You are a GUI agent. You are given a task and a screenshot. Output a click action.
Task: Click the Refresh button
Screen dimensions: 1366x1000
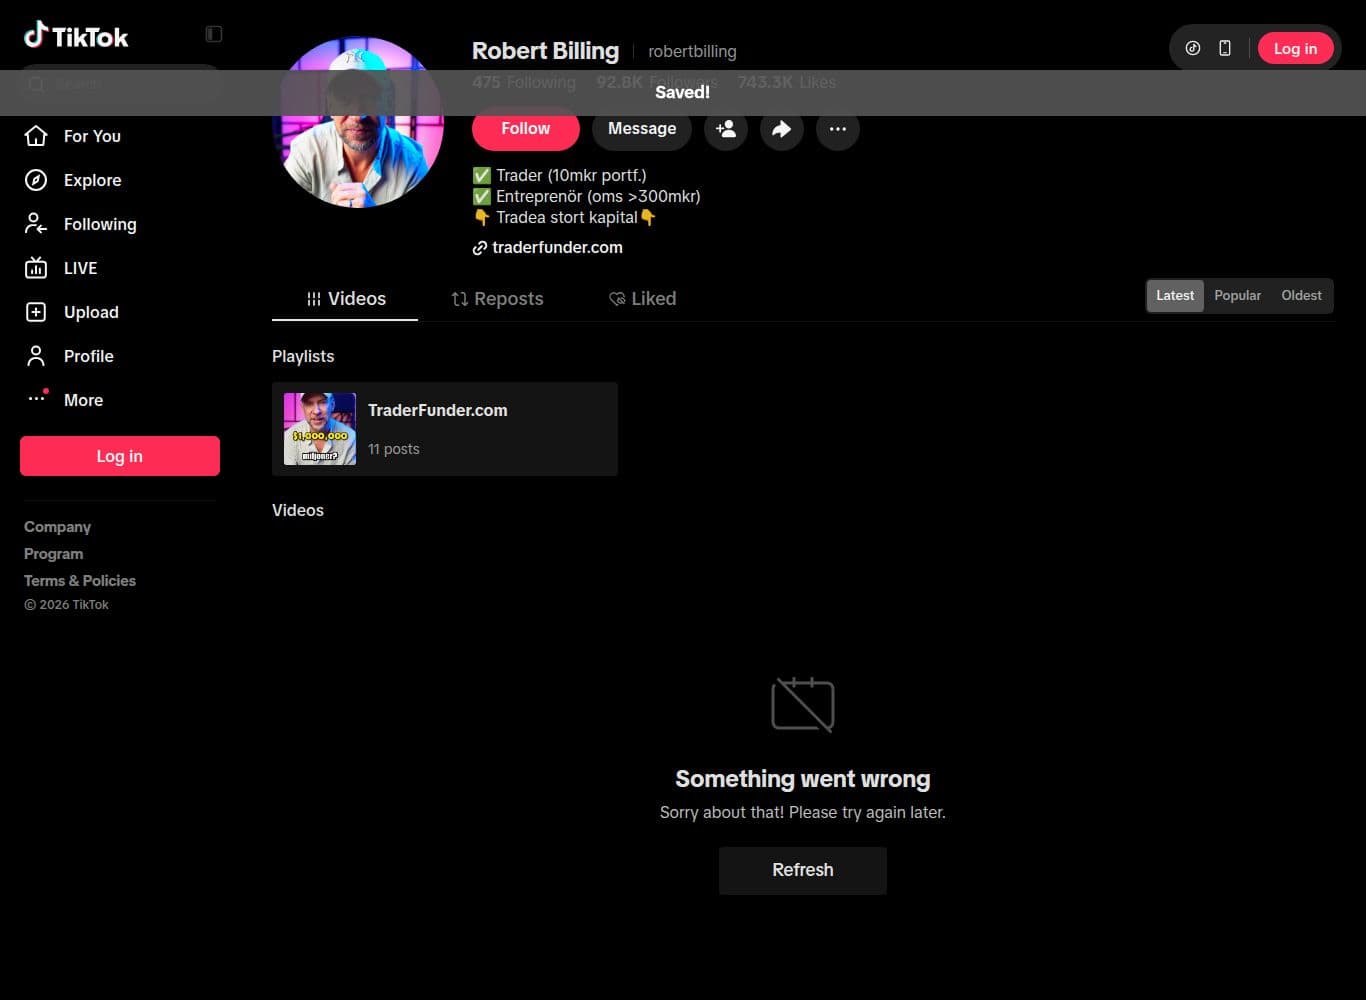803,870
